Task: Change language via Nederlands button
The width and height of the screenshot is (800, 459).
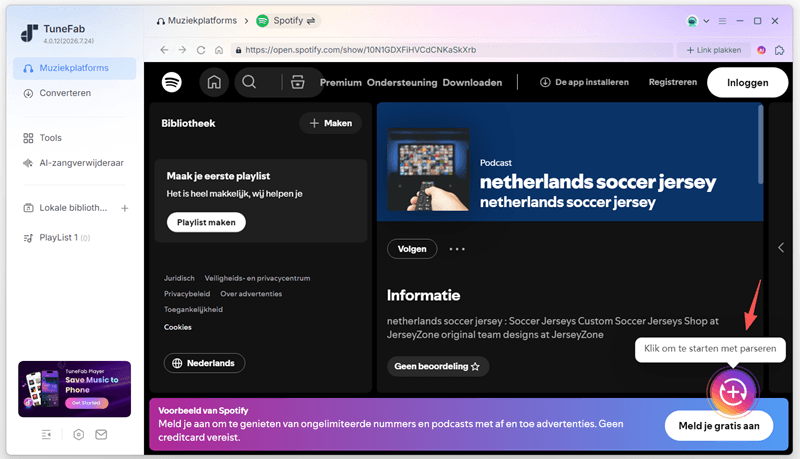Action: (x=204, y=363)
